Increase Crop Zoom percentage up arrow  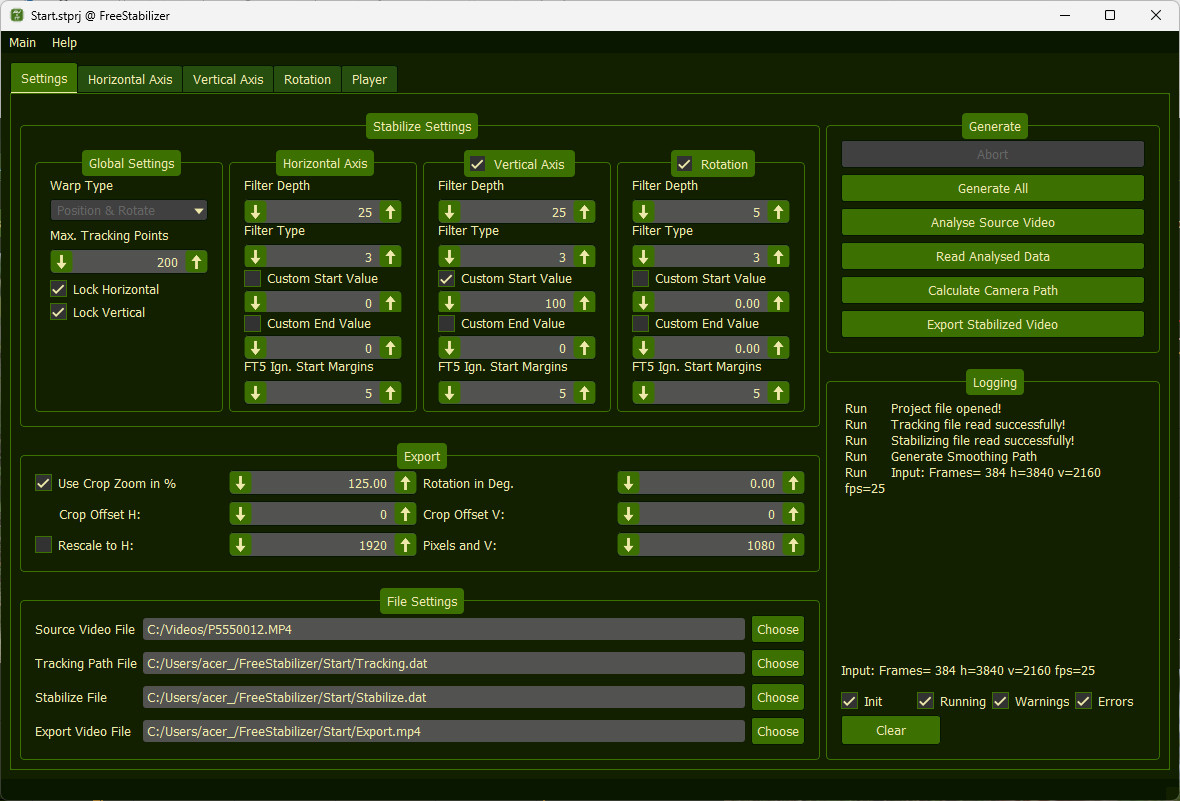(x=405, y=483)
